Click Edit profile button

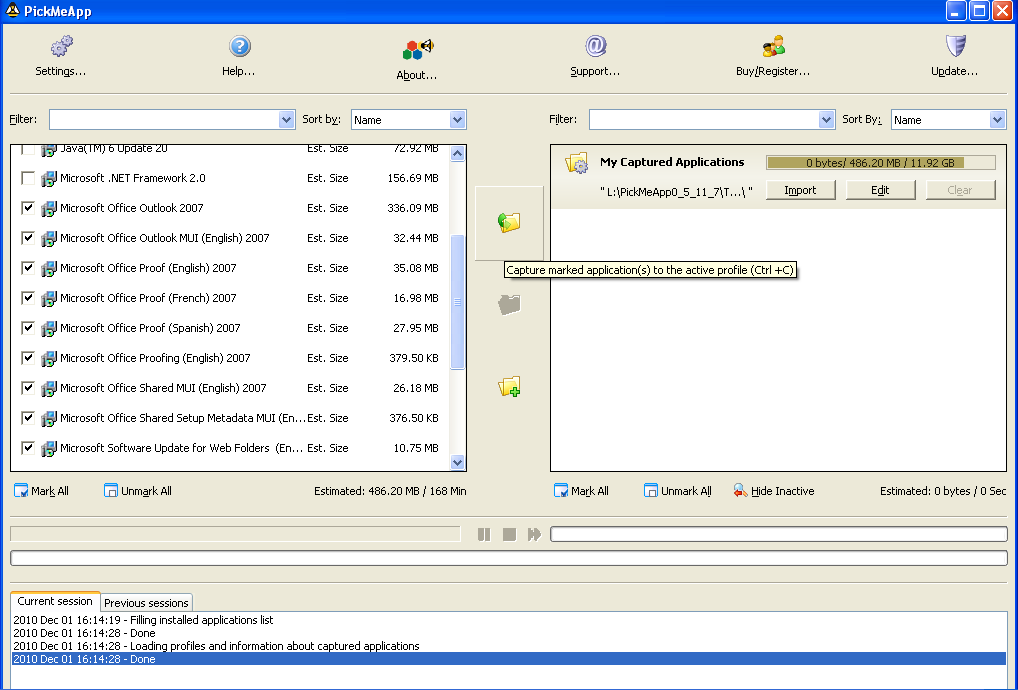pos(880,190)
